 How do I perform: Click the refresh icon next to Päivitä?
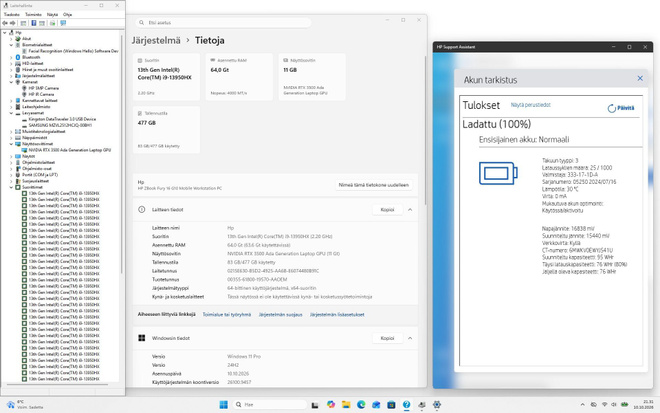click(x=611, y=108)
